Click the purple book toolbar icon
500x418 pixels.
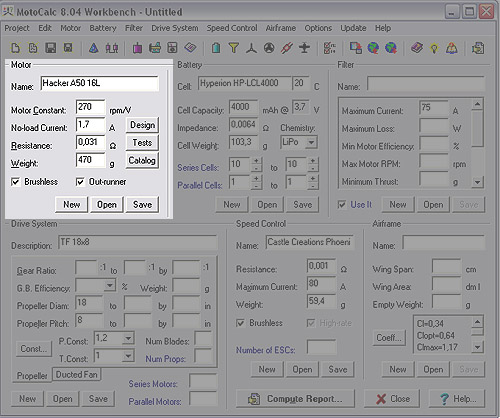pyautogui.click(x=417, y=48)
